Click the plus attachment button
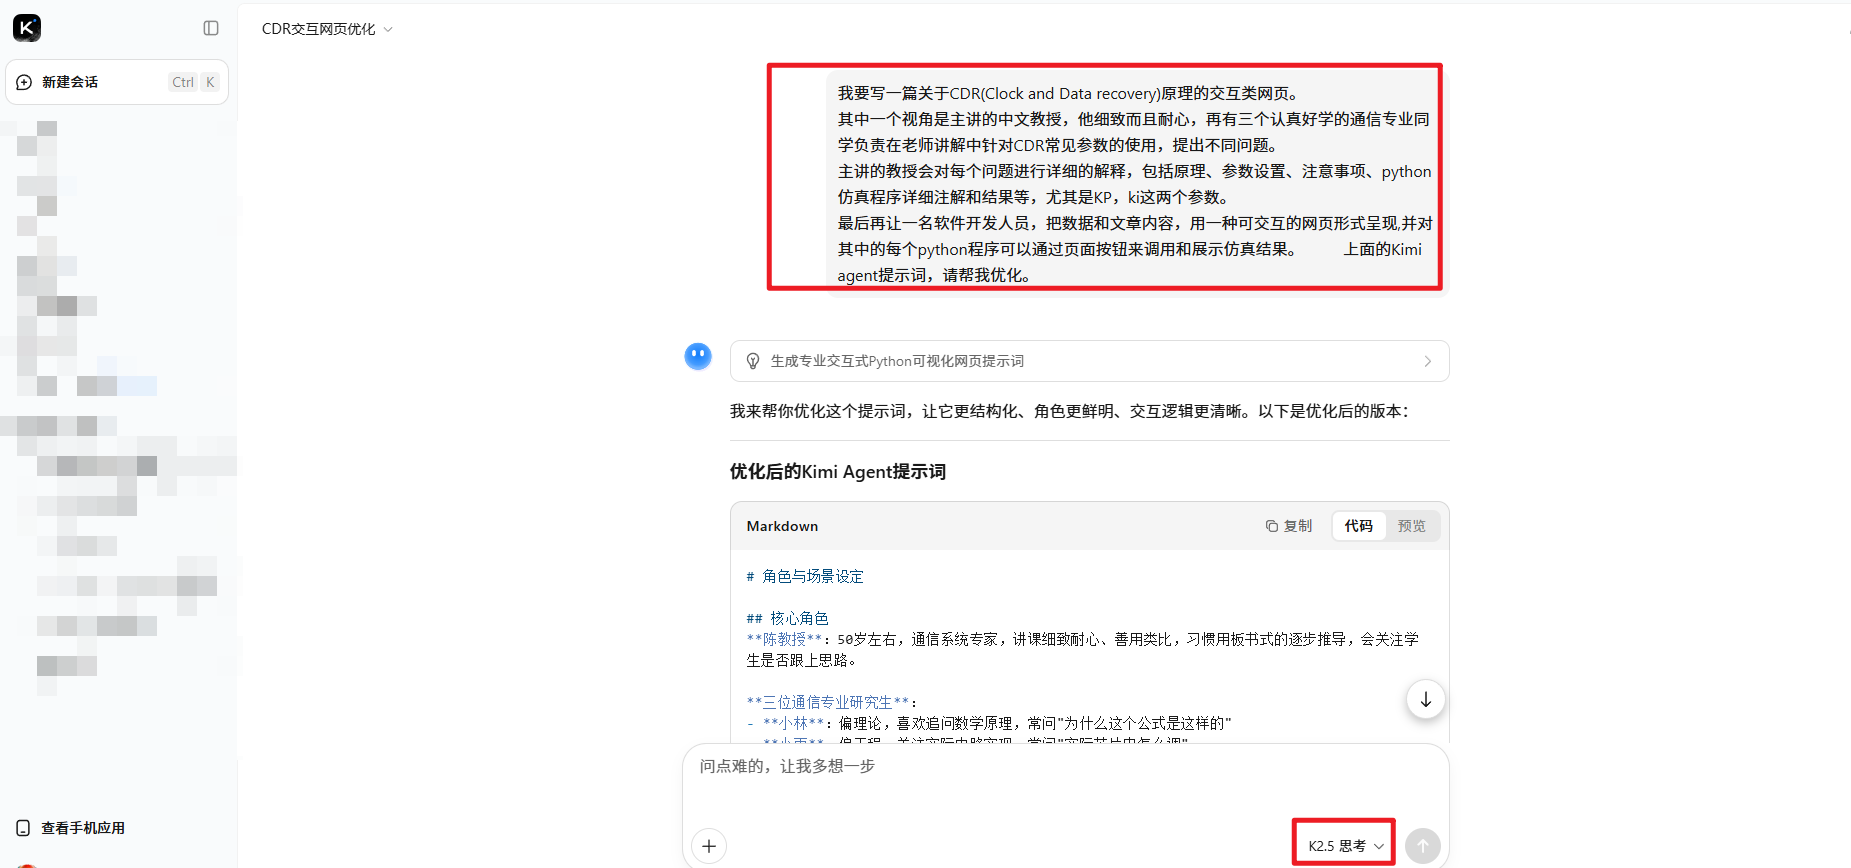Screen dimensions: 1851x868 click(709, 846)
